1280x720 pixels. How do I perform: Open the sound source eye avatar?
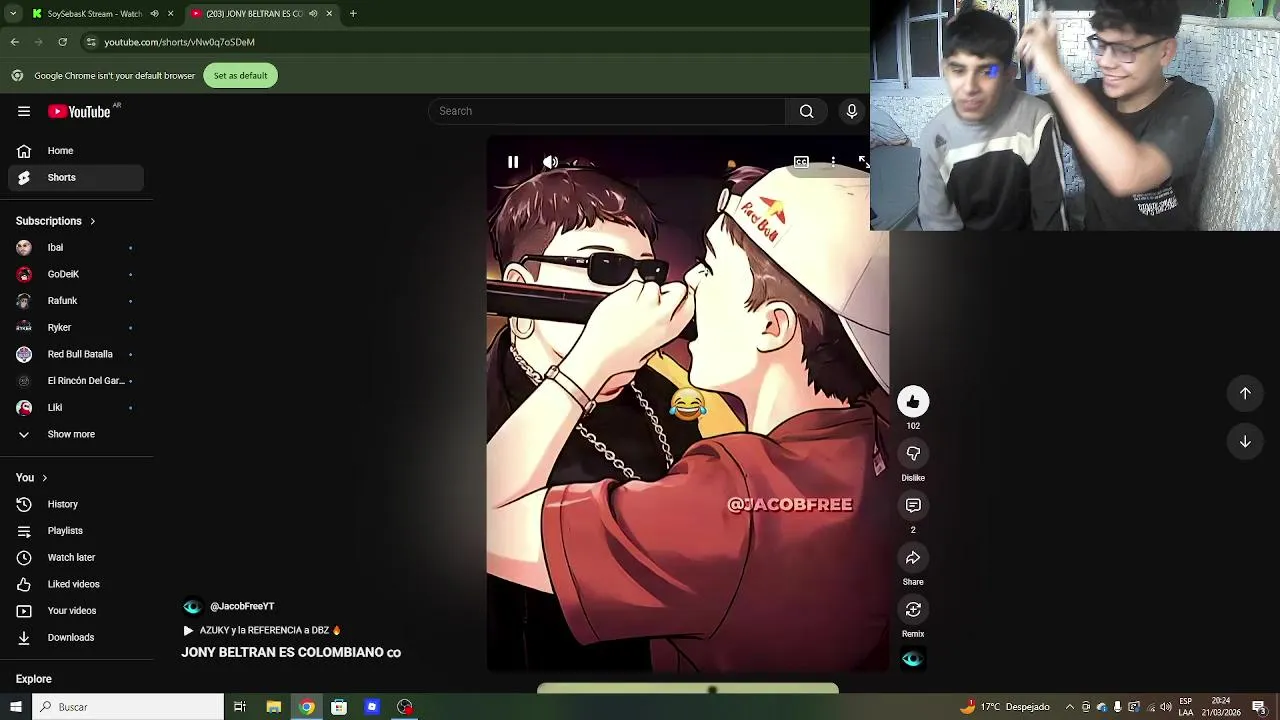(912, 659)
